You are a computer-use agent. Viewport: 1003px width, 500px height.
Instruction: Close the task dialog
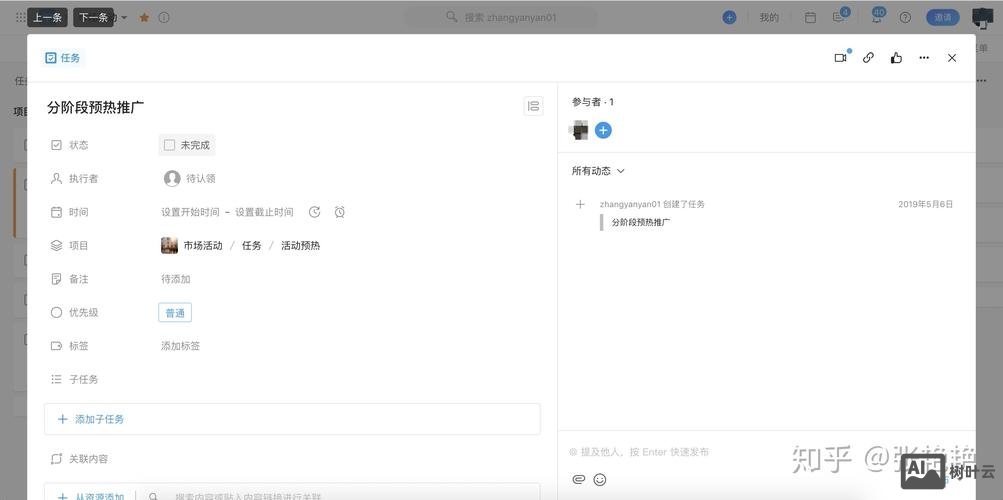pyautogui.click(x=952, y=58)
